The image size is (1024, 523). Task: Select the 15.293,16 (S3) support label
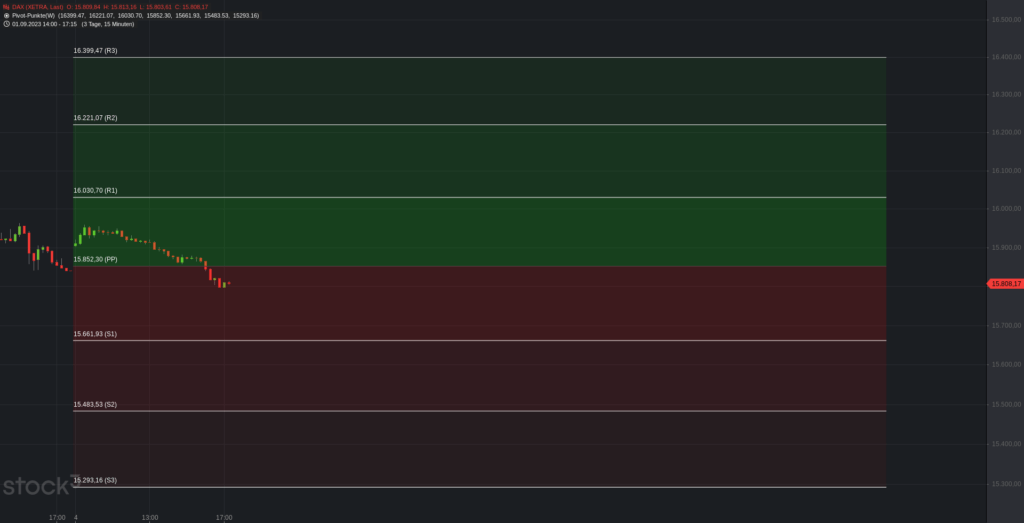tap(96, 480)
